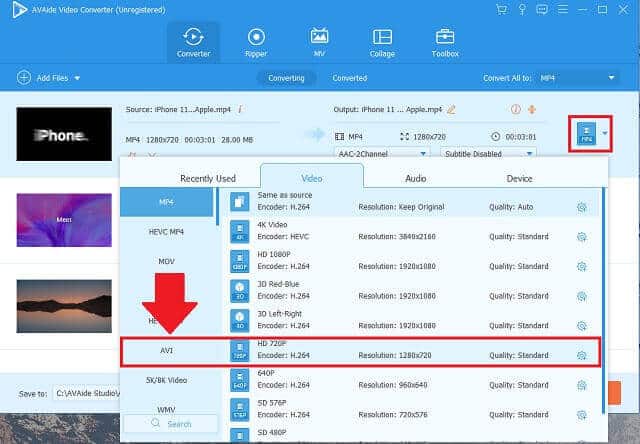This screenshot has height=444, width=640.
Task: Click the Quality: Auto text
Action: 511,207
